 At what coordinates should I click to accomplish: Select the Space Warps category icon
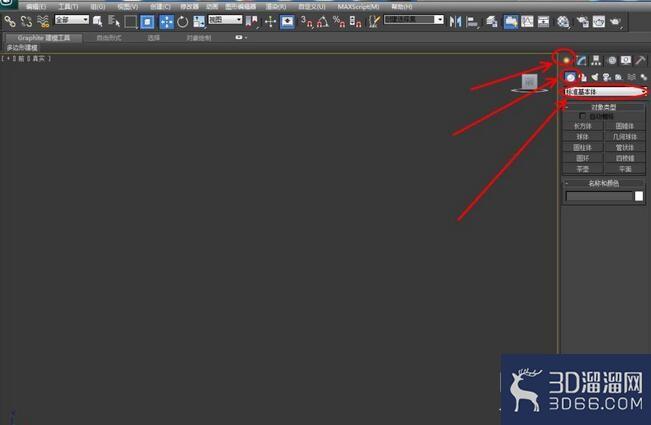click(631, 77)
